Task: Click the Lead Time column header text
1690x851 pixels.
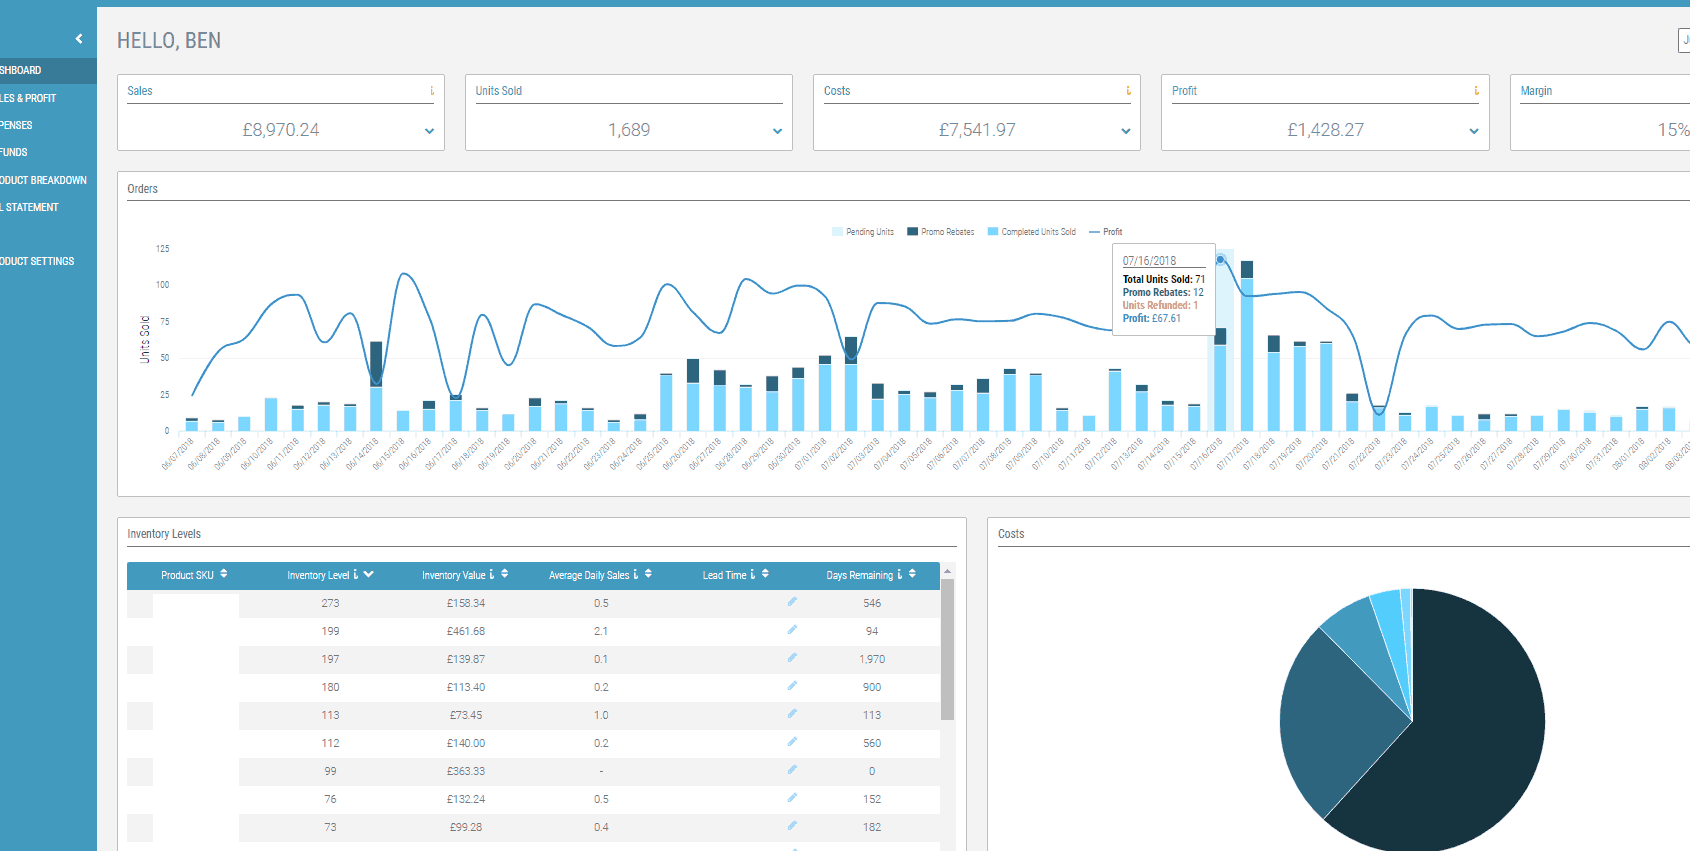Action: [x=724, y=575]
